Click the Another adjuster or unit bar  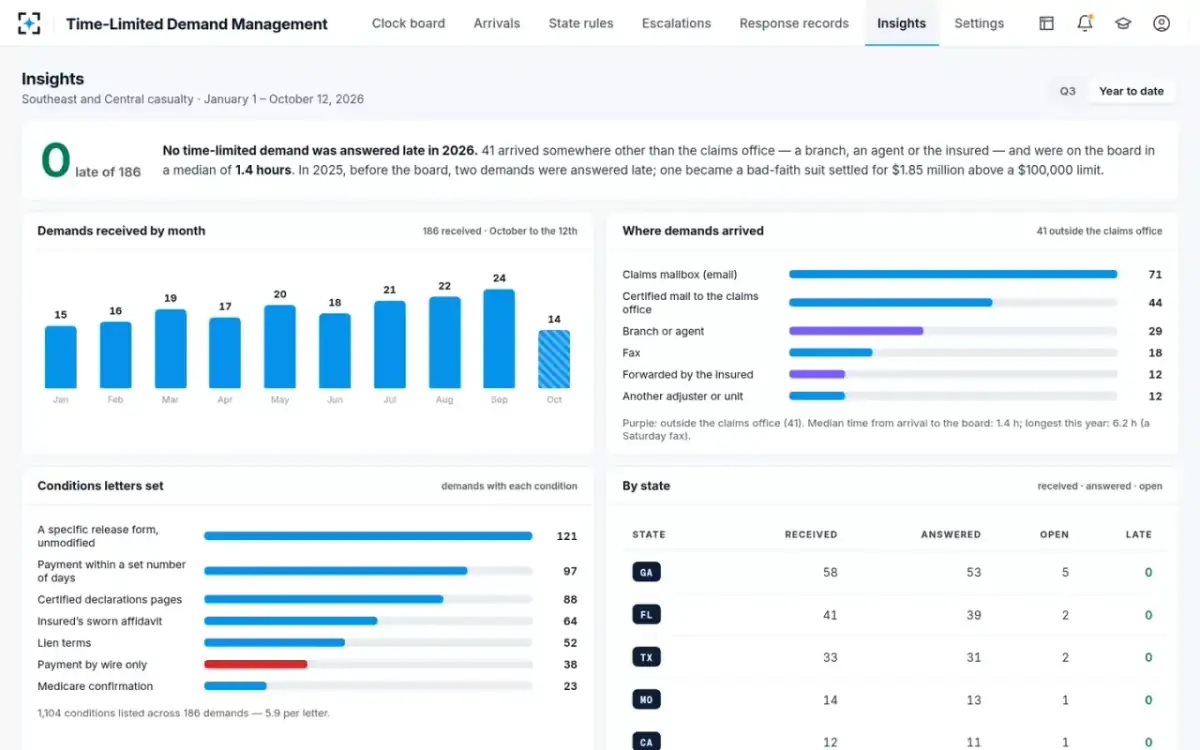click(x=817, y=396)
